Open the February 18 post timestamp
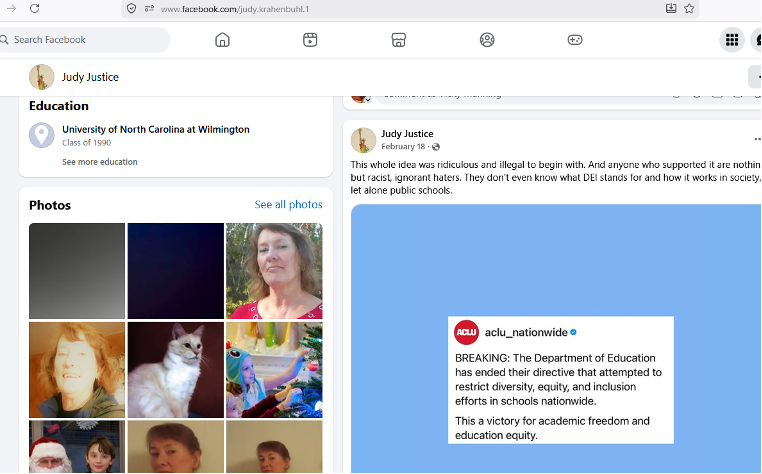 coord(403,146)
